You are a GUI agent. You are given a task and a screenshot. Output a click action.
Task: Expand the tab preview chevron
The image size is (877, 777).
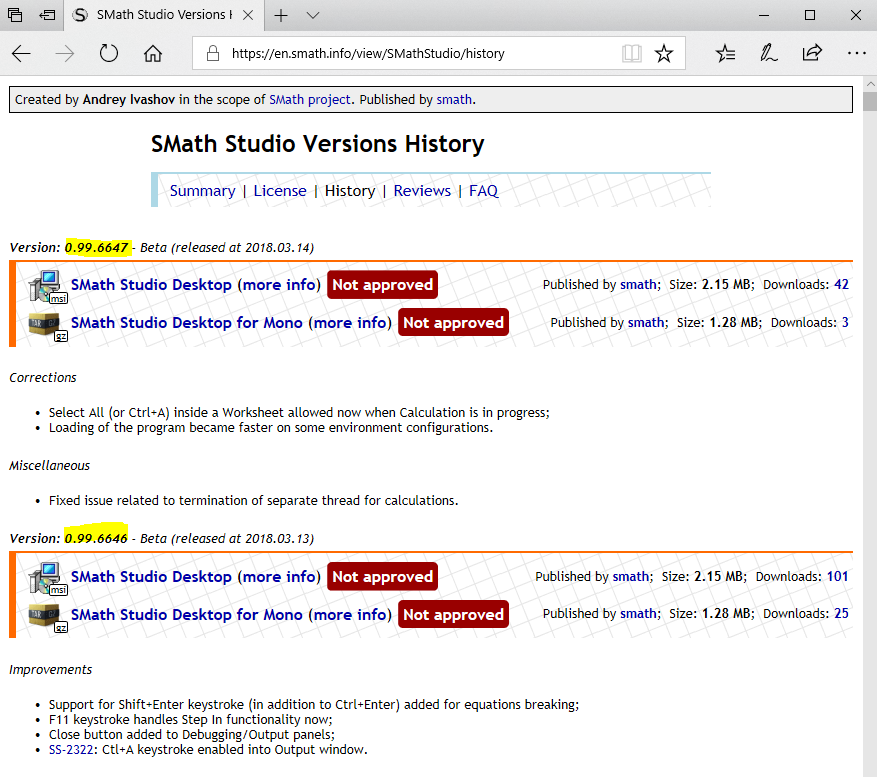[313, 15]
